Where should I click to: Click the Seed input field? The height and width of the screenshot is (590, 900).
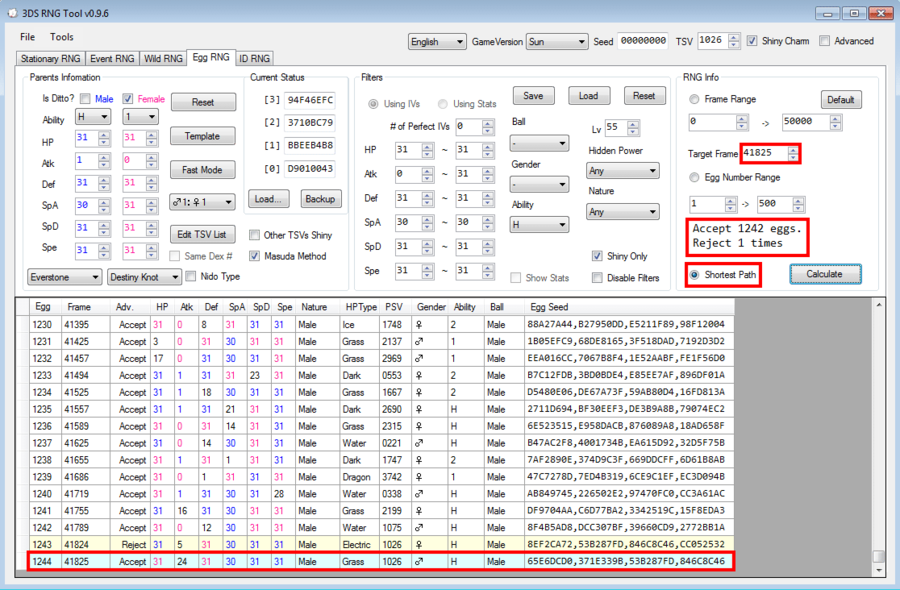(643, 41)
